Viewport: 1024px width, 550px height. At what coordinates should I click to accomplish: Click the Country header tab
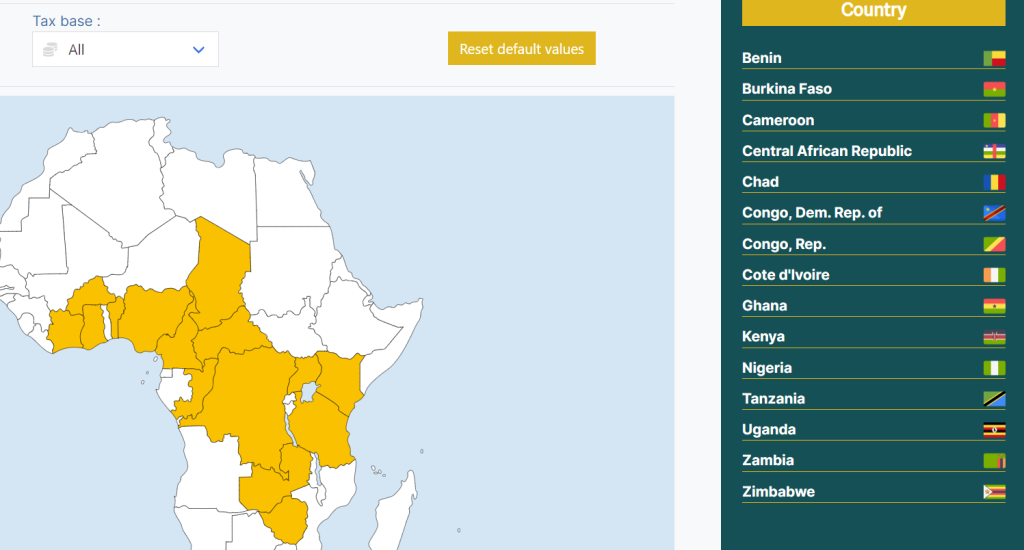coord(873,11)
